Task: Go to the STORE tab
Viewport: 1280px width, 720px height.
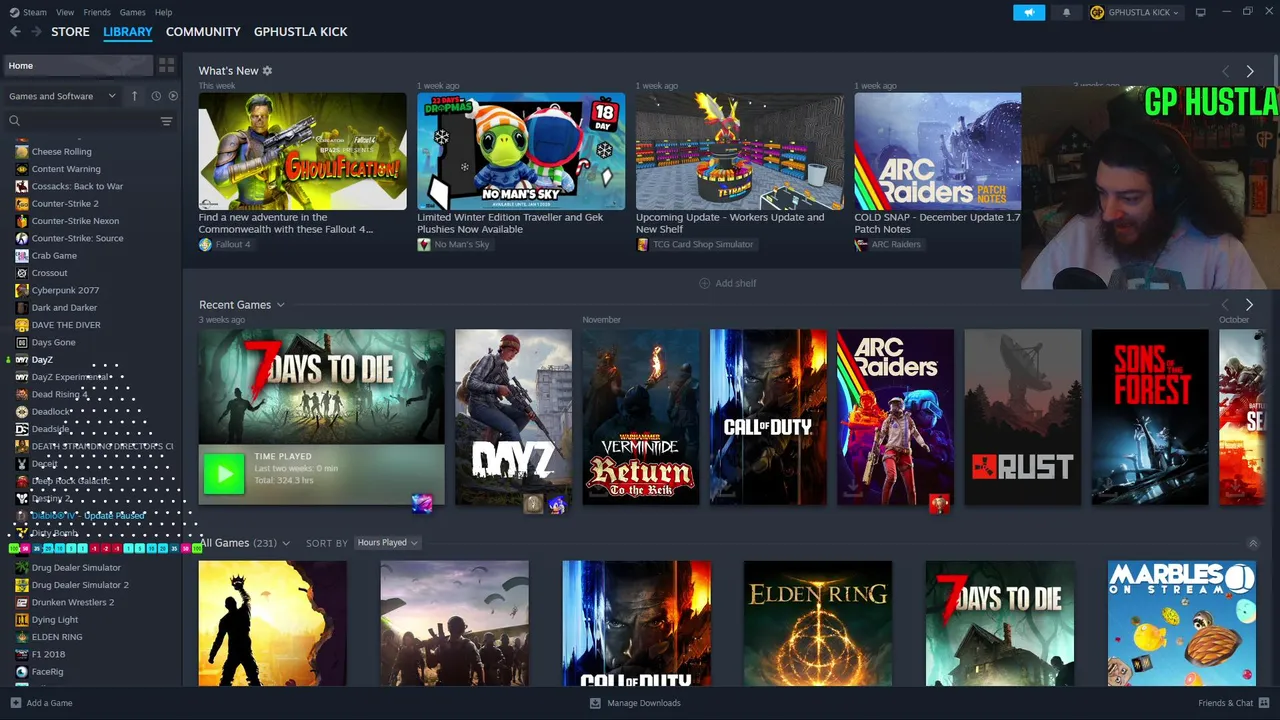Action: click(x=70, y=32)
